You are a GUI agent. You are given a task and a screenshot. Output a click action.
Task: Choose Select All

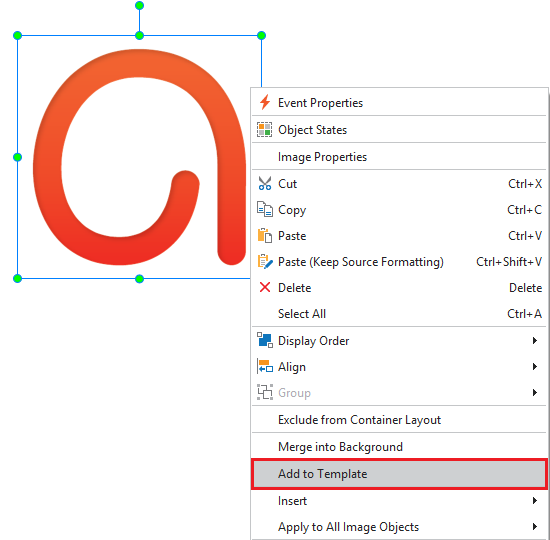[399, 313]
